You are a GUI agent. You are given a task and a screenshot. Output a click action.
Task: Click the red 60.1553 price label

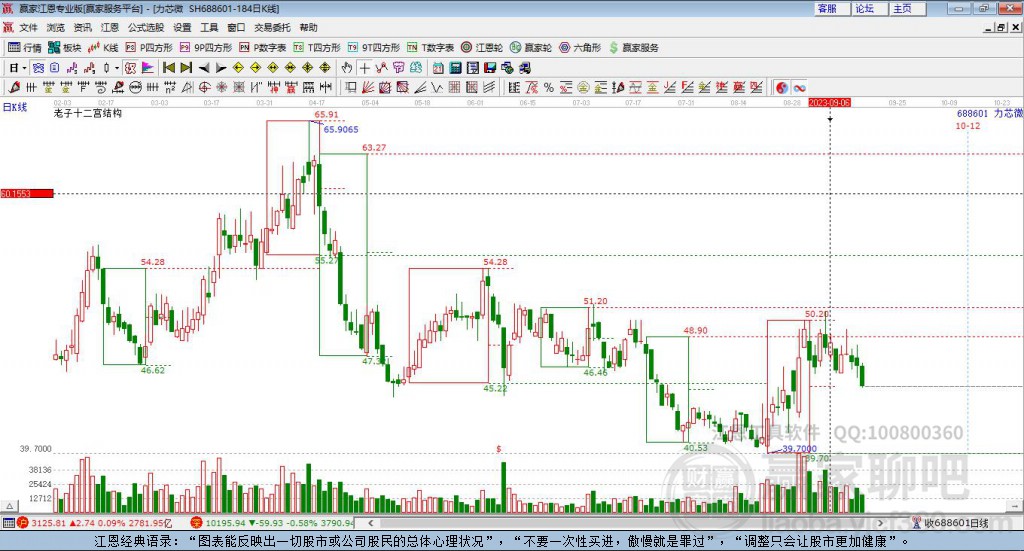pyautogui.click(x=27, y=194)
